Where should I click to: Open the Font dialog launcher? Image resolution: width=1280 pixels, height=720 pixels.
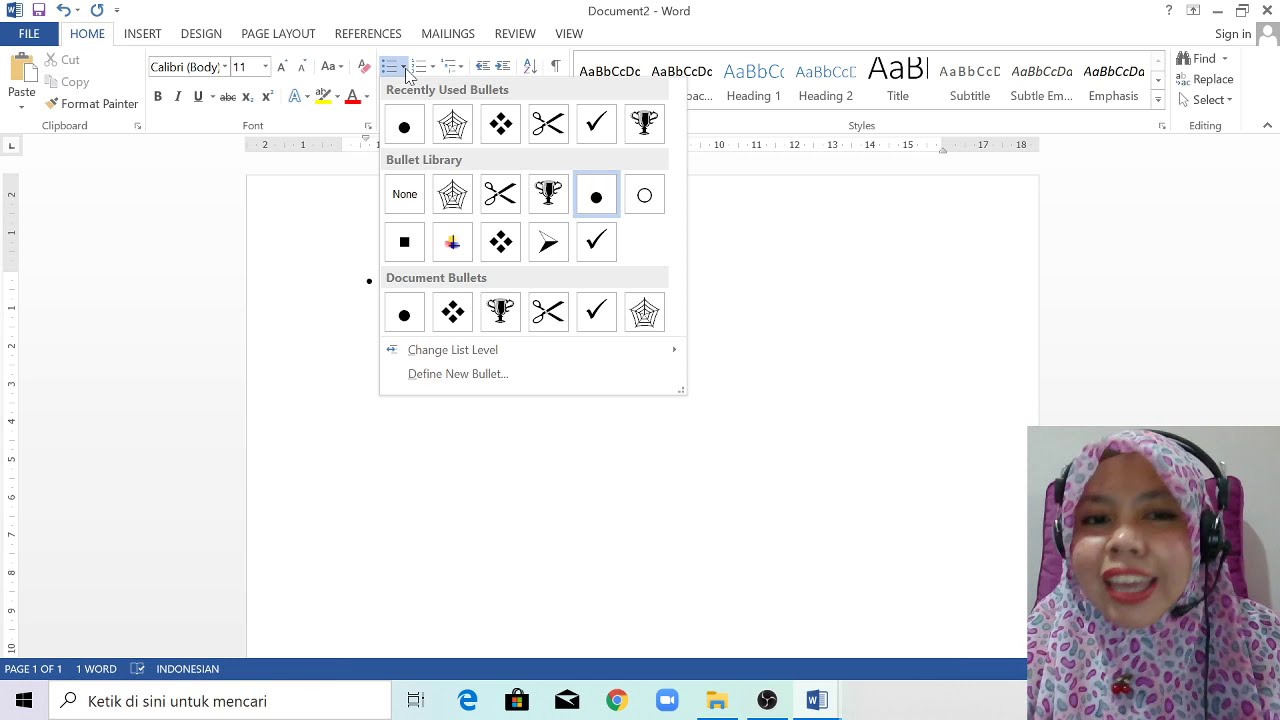pyautogui.click(x=368, y=126)
